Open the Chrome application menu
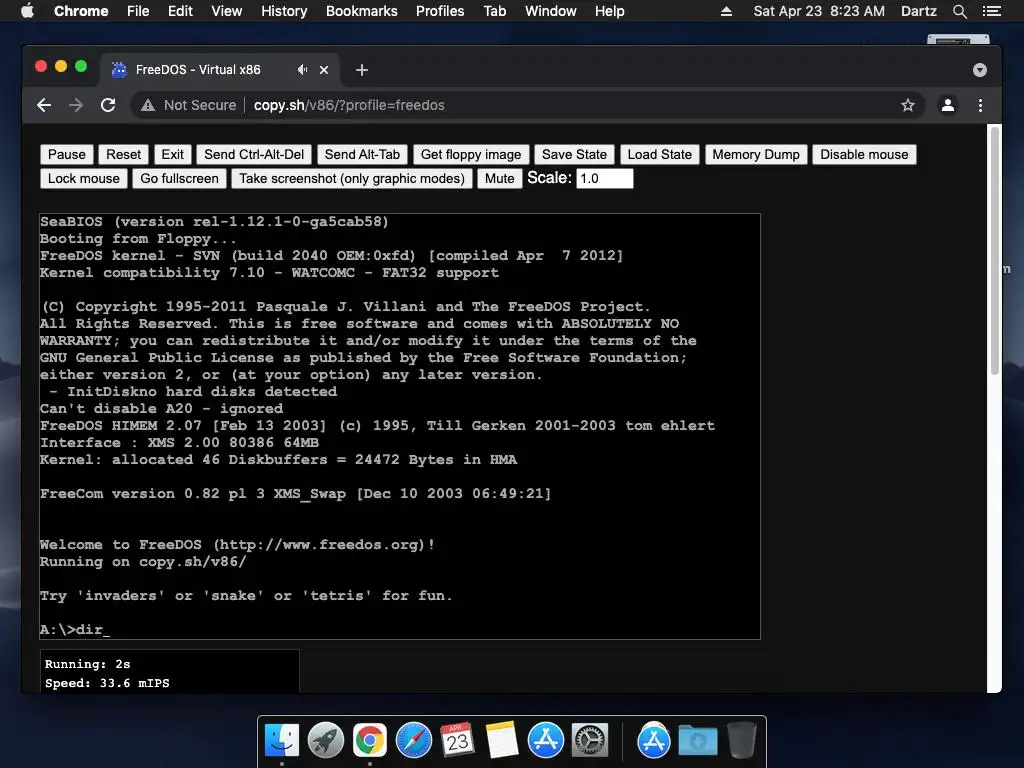 pyautogui.click(x=81, y=11)
